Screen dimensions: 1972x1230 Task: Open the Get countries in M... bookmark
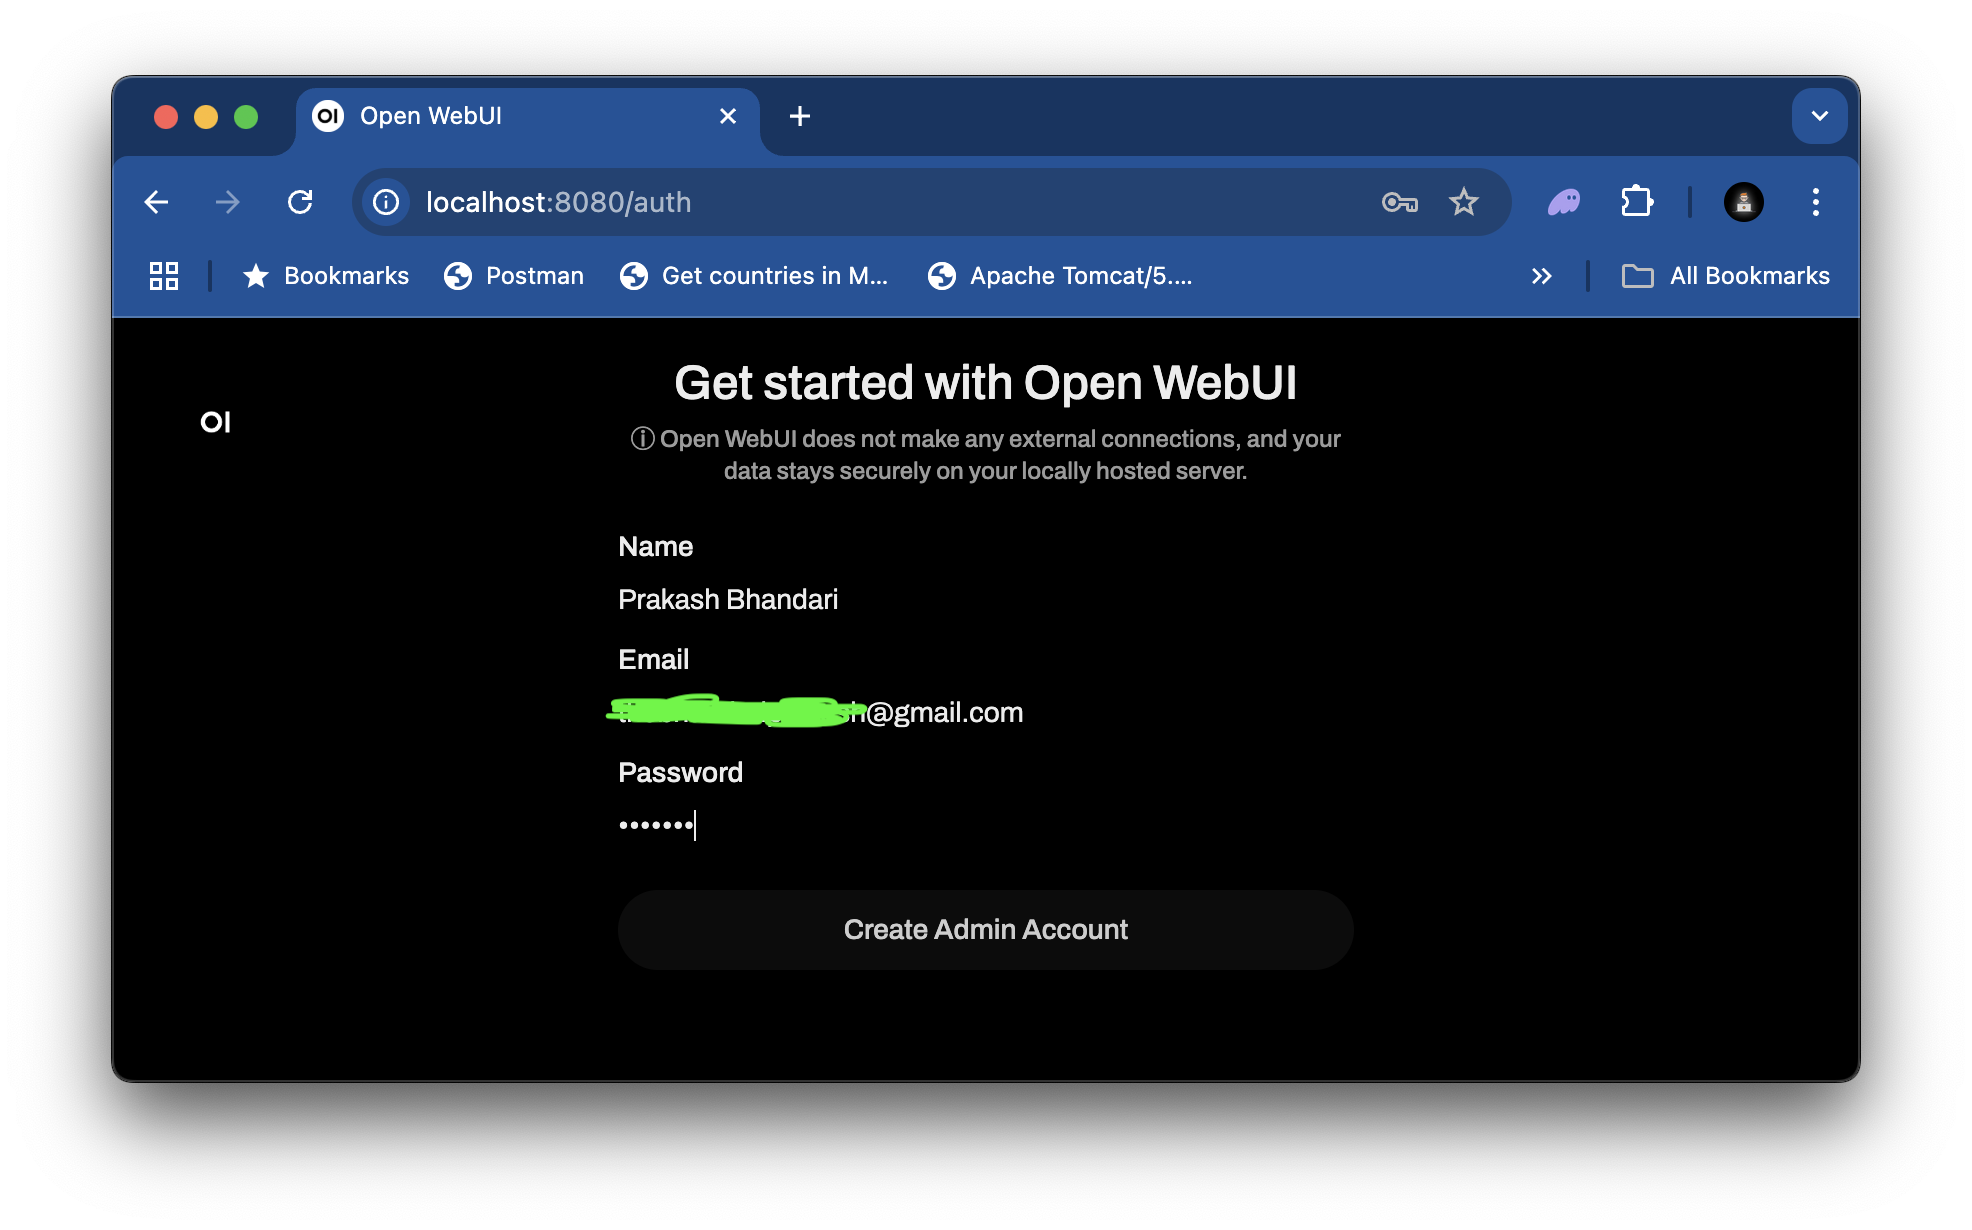pyautogui.click(x=754, y=276)
